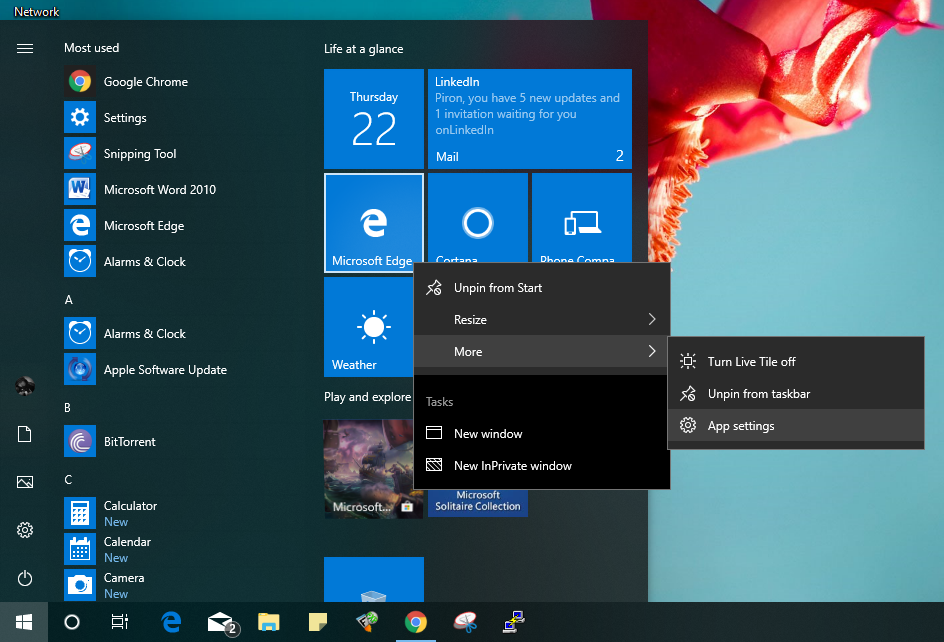
Task: Open the LinkedIn Mail live tile
Action: tap(530, 119)
